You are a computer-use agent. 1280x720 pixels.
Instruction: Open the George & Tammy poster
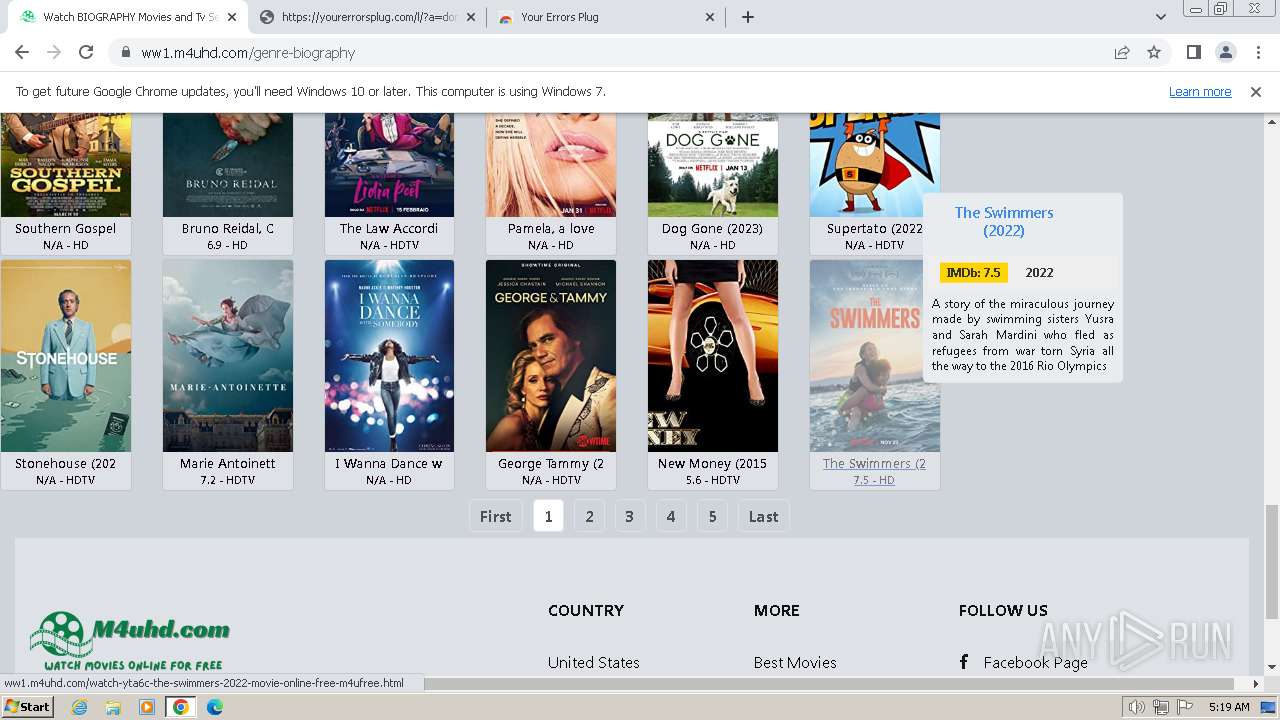(x=551, y=356)
